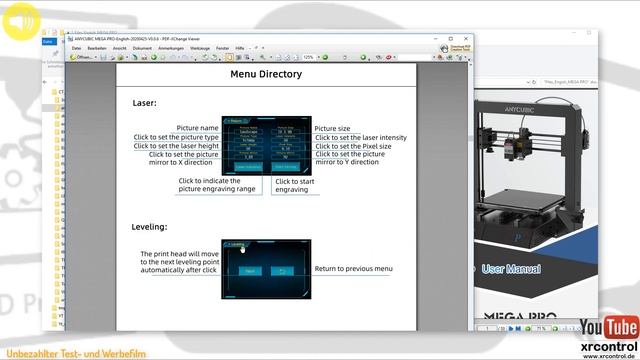Click the vertical scrollbar of the PDF viewer
The width and height of the screenshot is (640, 360).
coord(471,196)
